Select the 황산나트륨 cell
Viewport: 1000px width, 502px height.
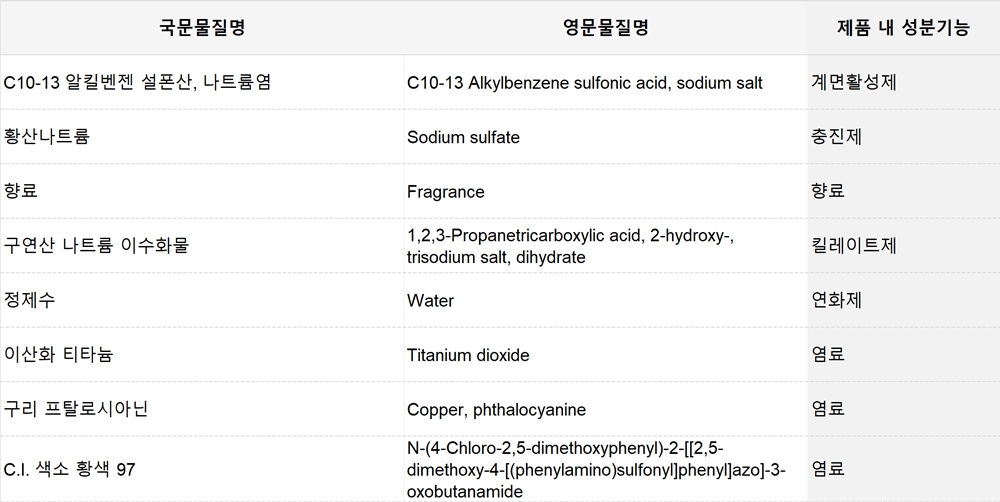coord(202,137)
